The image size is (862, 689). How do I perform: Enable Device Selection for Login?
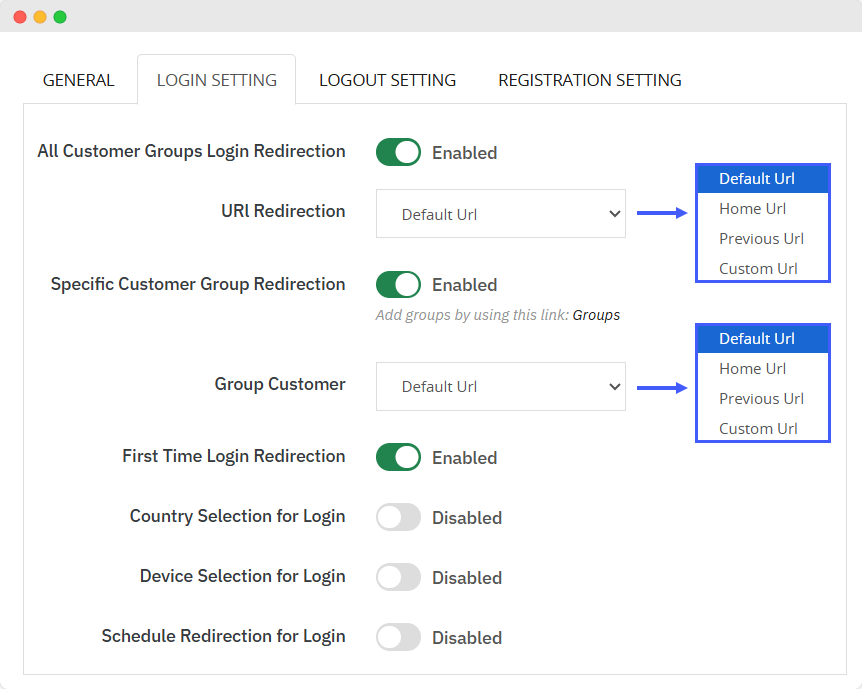[398, 577]
